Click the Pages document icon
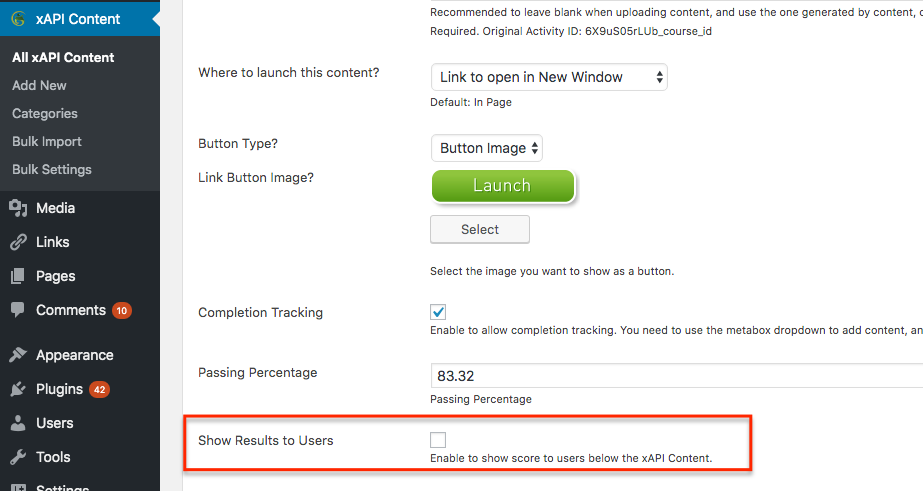923x491 pixels. pyautogui.click(x=18, y=276)
